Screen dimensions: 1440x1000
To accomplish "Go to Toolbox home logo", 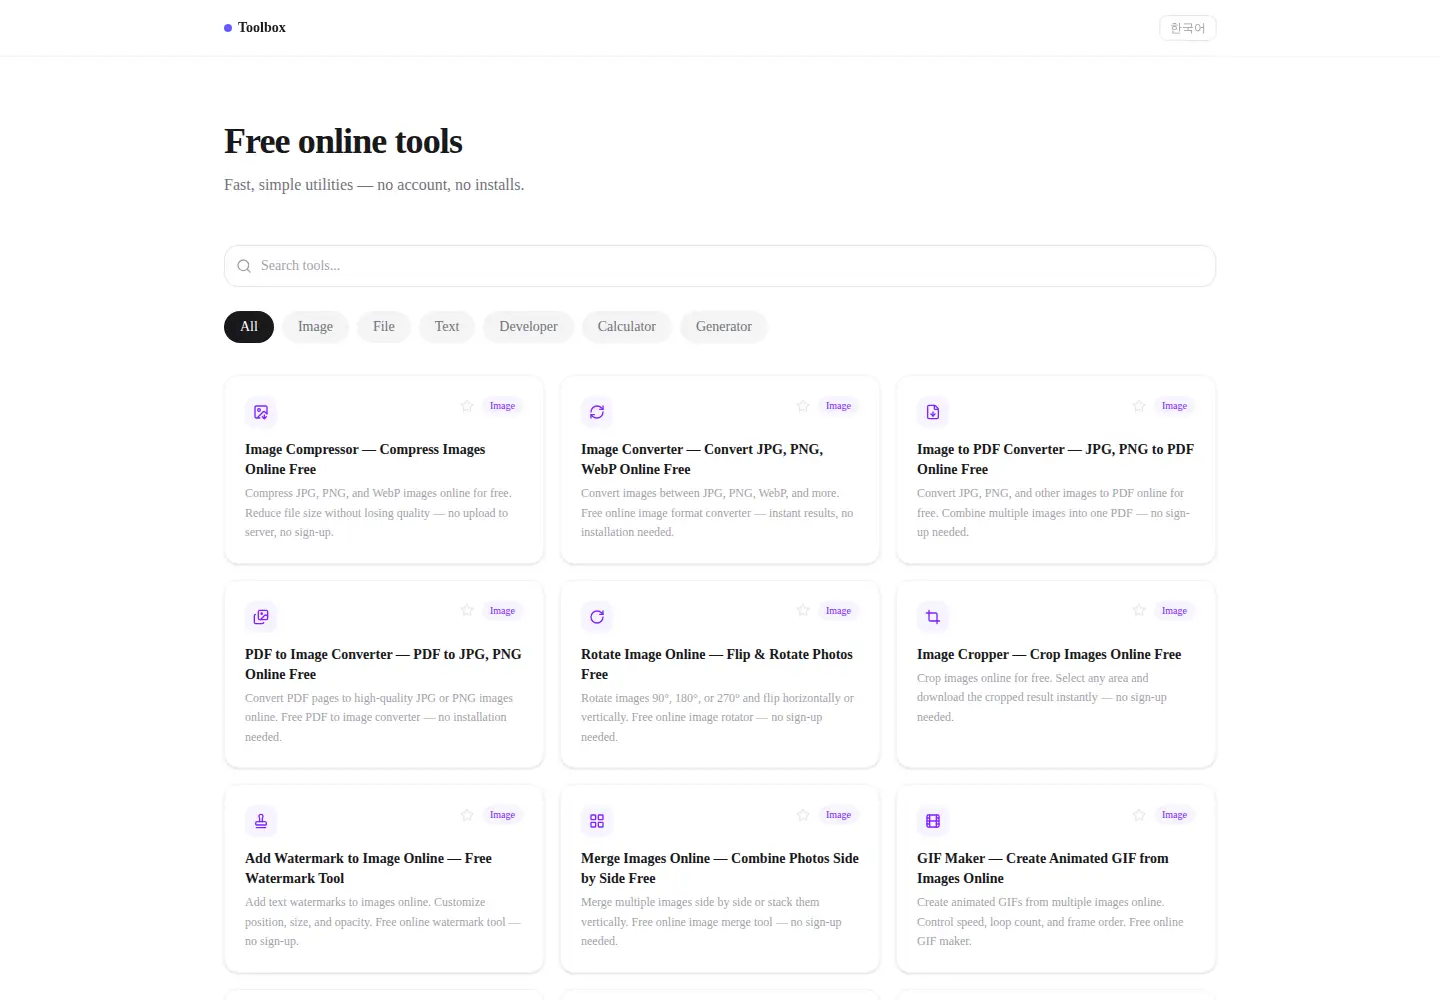I will tap(255, 28).
